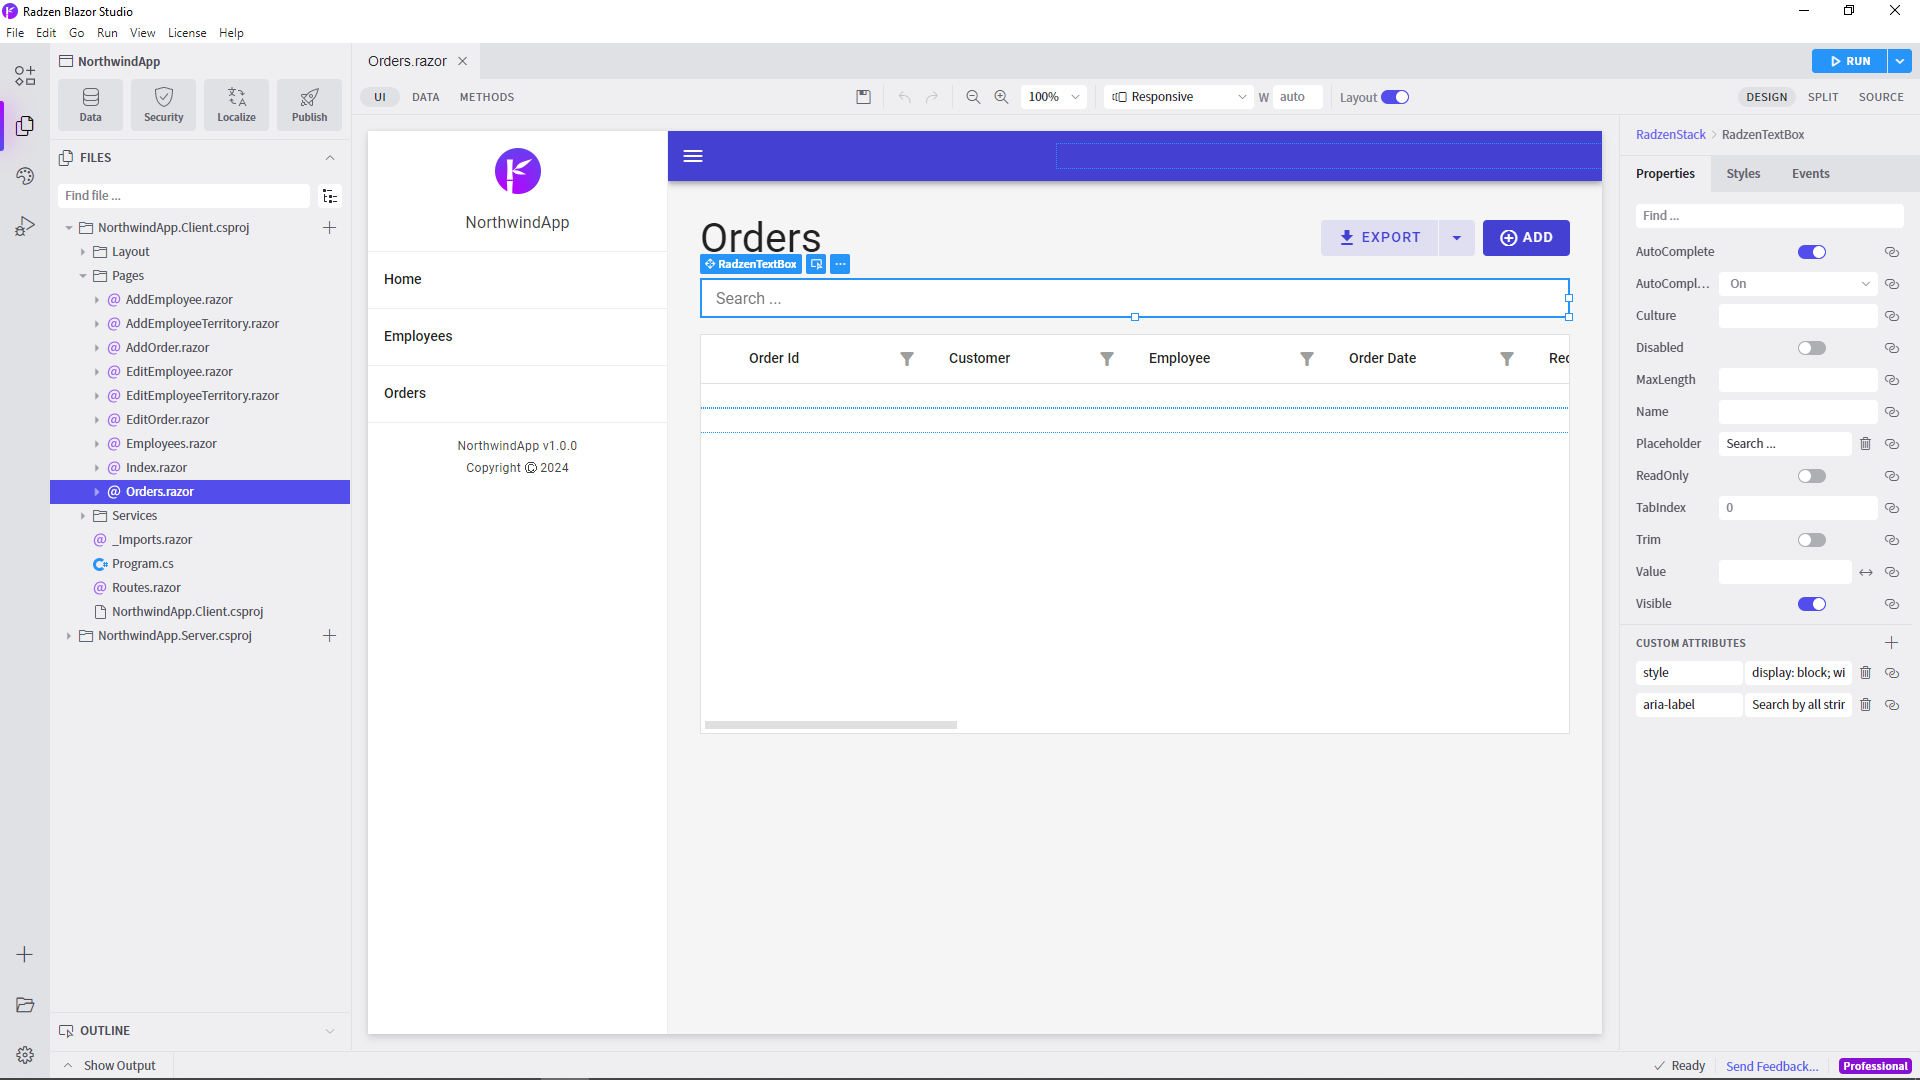Open app settings via the gear icon
The width and height of the screenshot is (1920, 1080).
[24, 1054]
